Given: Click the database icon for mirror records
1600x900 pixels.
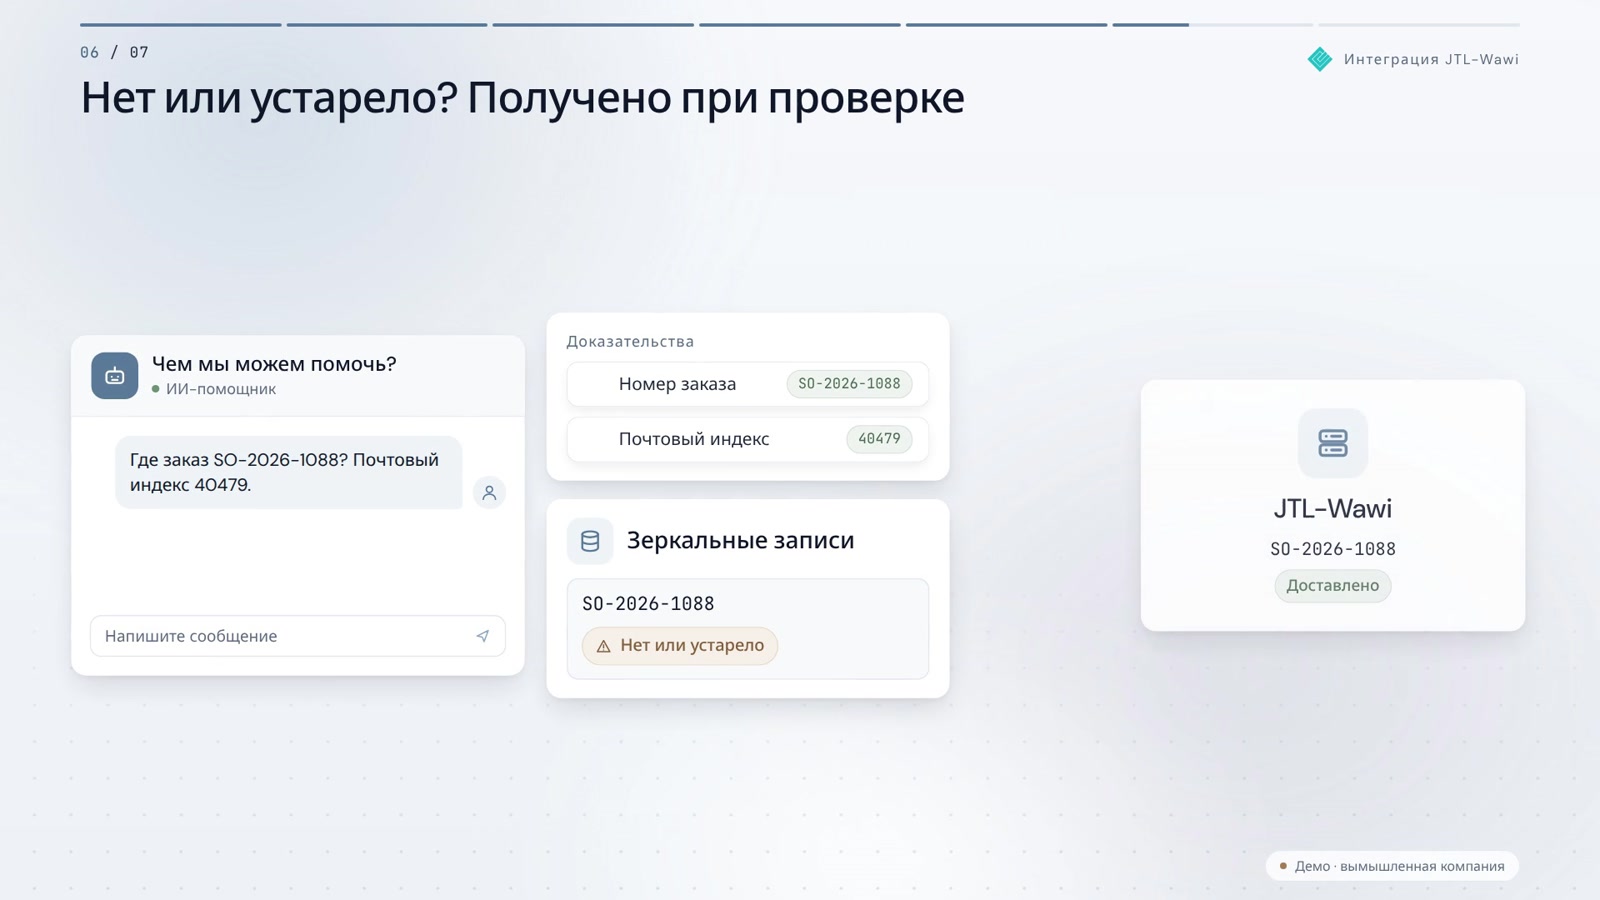Looking at the screenshot, I should (590, 540).
